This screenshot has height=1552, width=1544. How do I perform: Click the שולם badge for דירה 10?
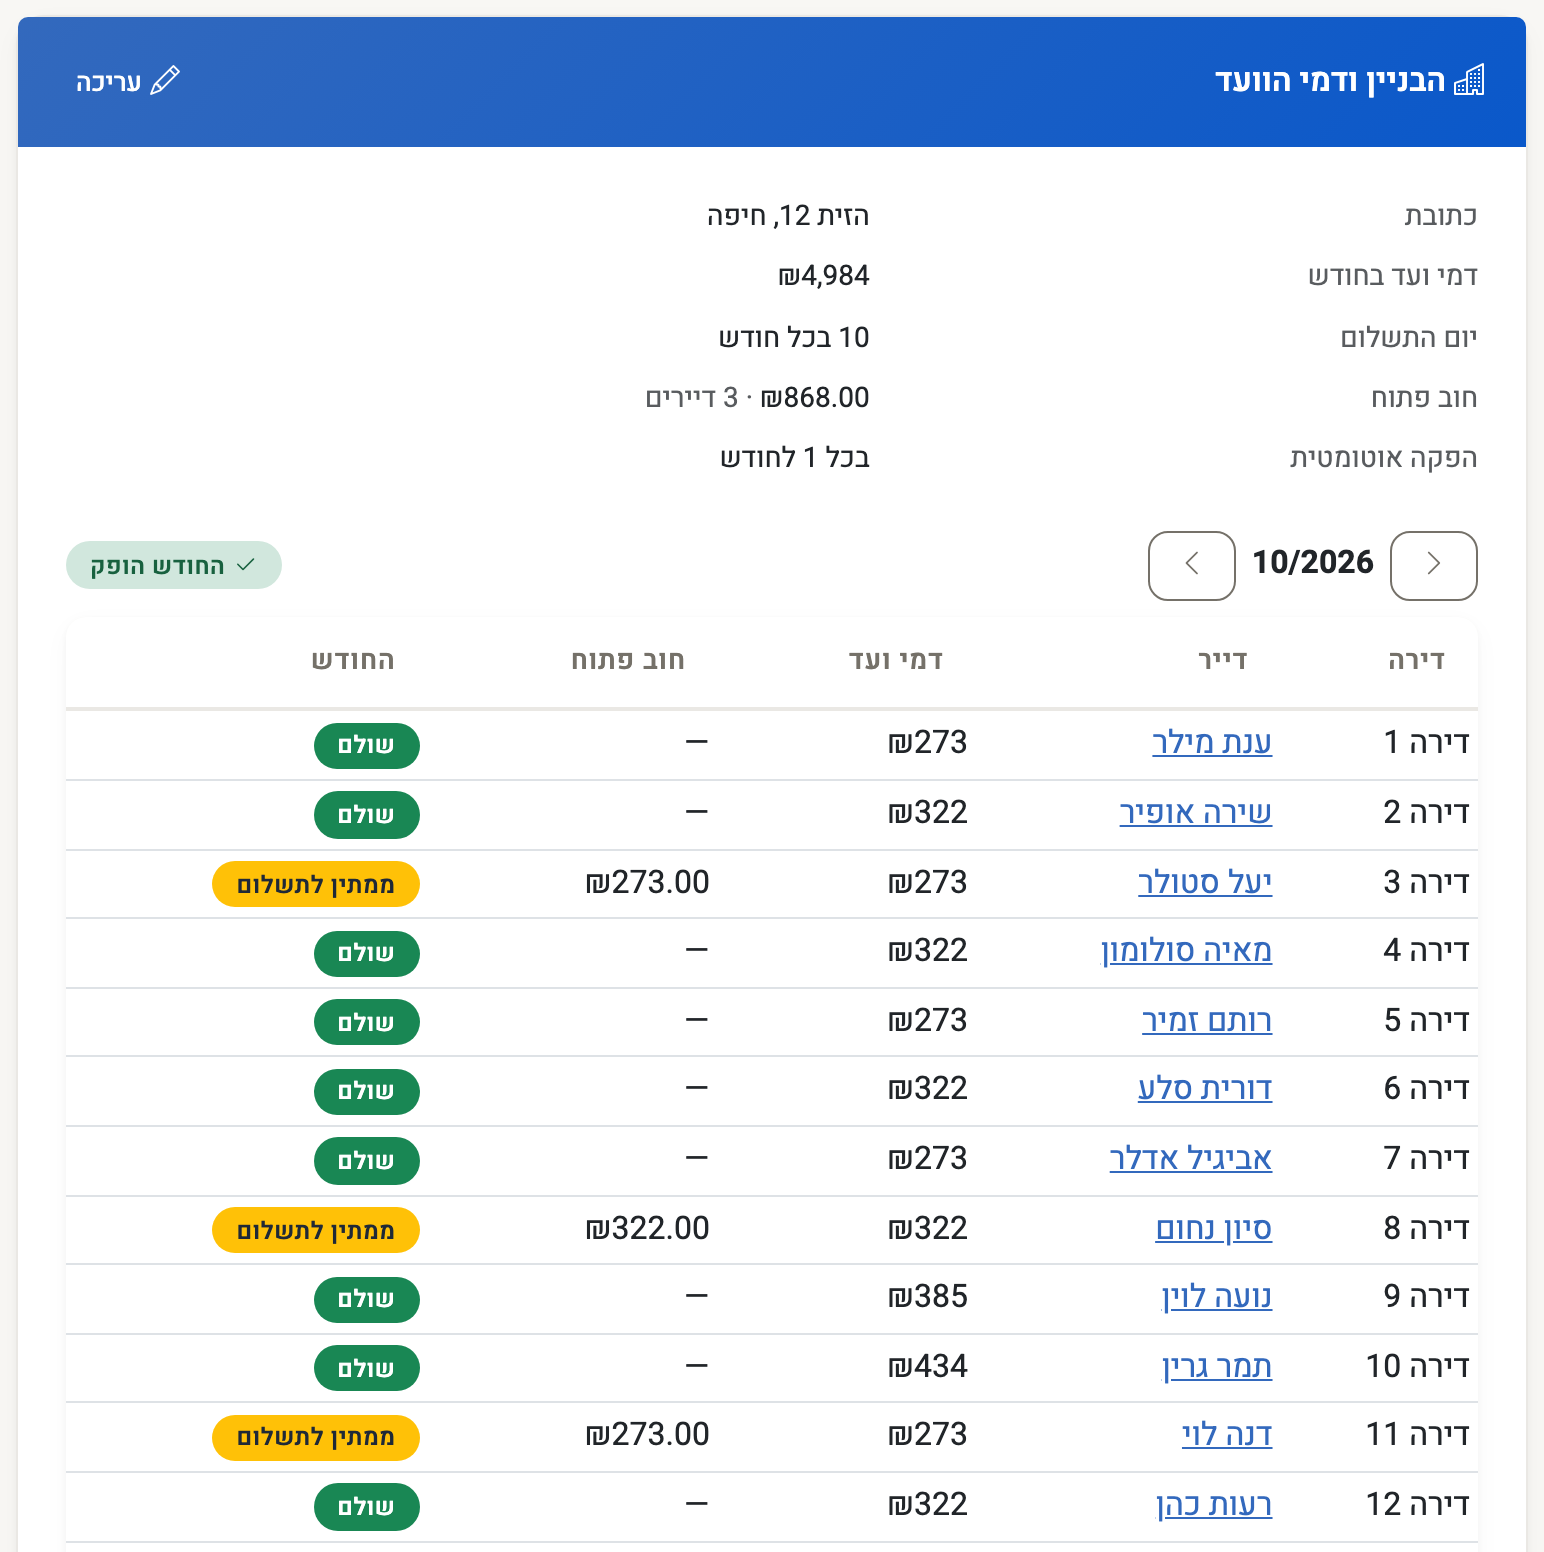[x=367, y=1369]
